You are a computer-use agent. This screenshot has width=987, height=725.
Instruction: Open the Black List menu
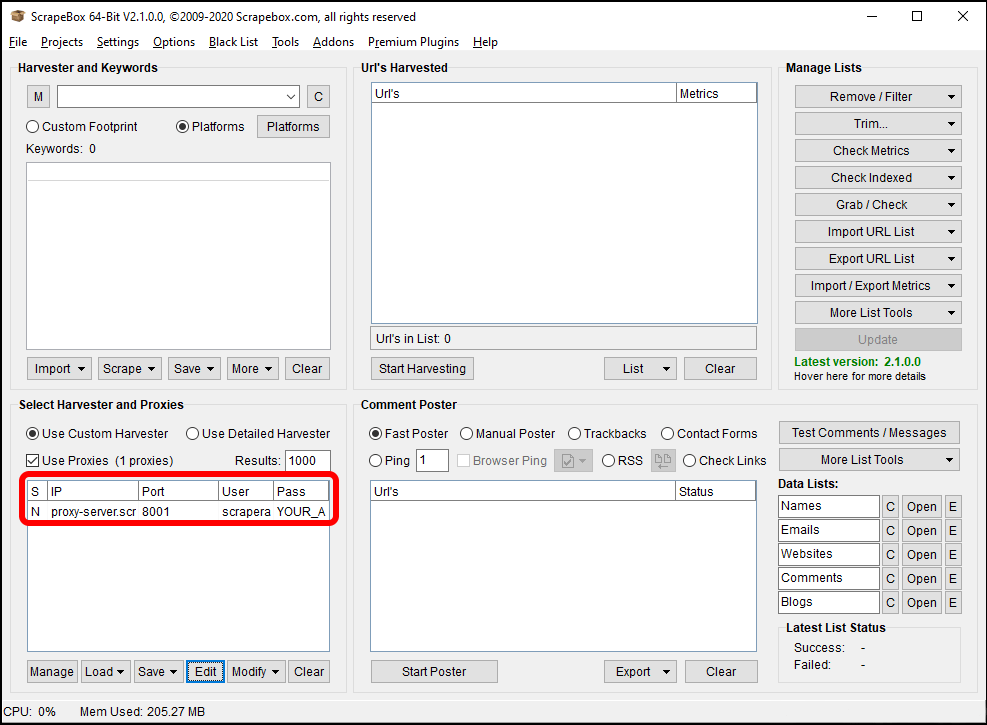[233, 42]
